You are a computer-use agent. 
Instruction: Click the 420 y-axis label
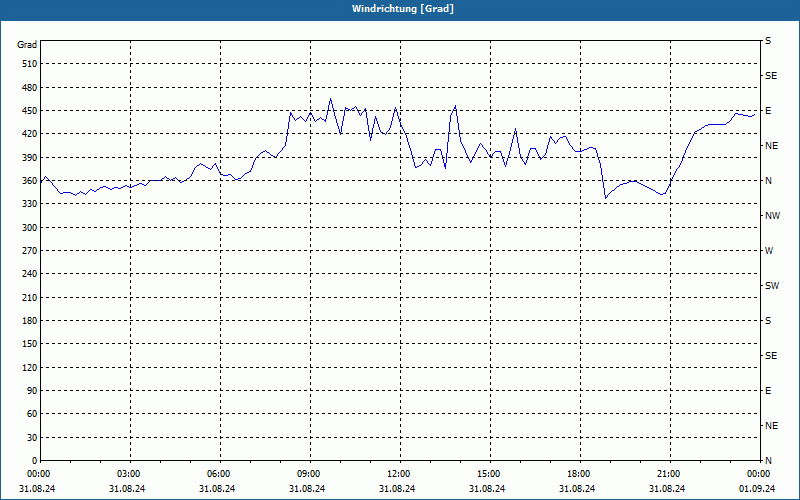pyautogui.click(x=30, y=134)
